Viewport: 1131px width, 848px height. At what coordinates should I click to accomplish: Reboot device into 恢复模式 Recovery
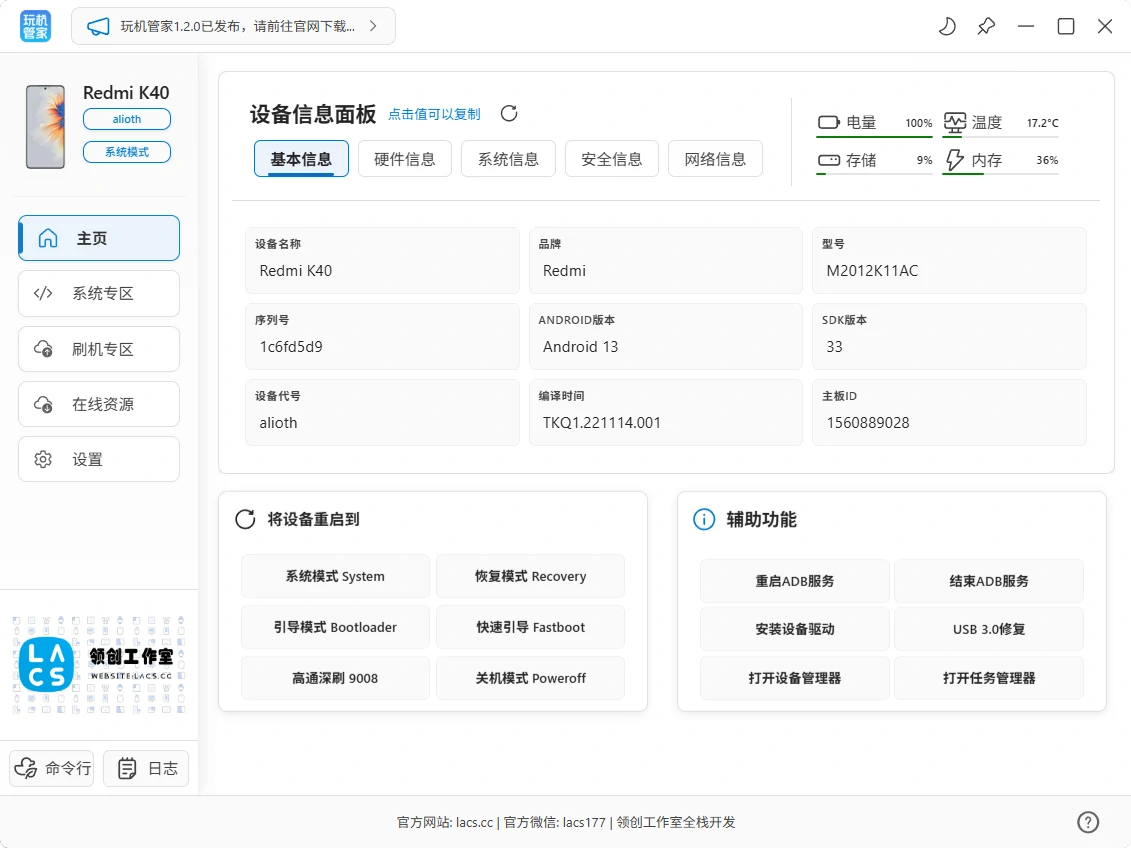coord(530,576)
